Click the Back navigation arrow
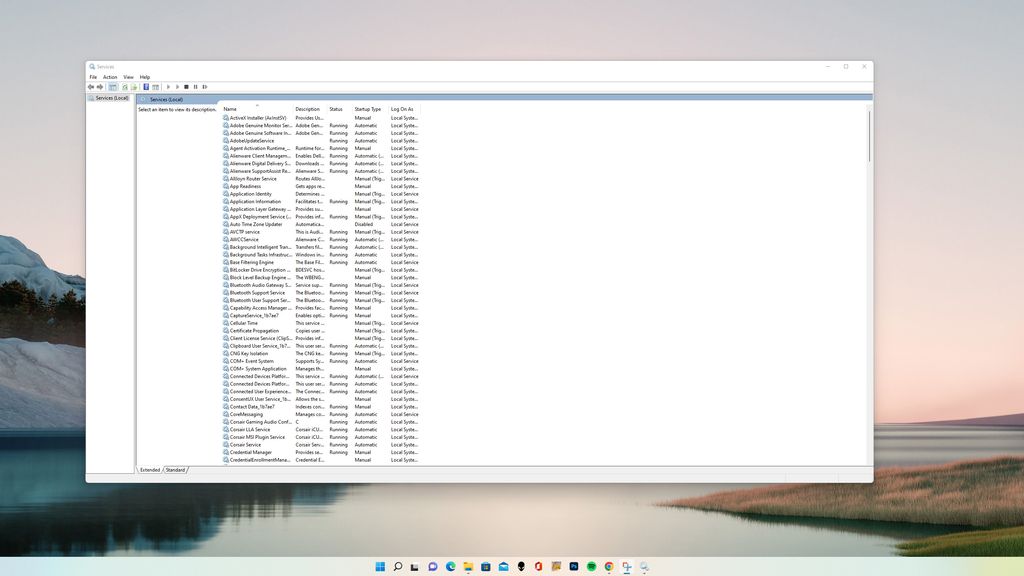1024x576 pixels. [x=90, y=87]
